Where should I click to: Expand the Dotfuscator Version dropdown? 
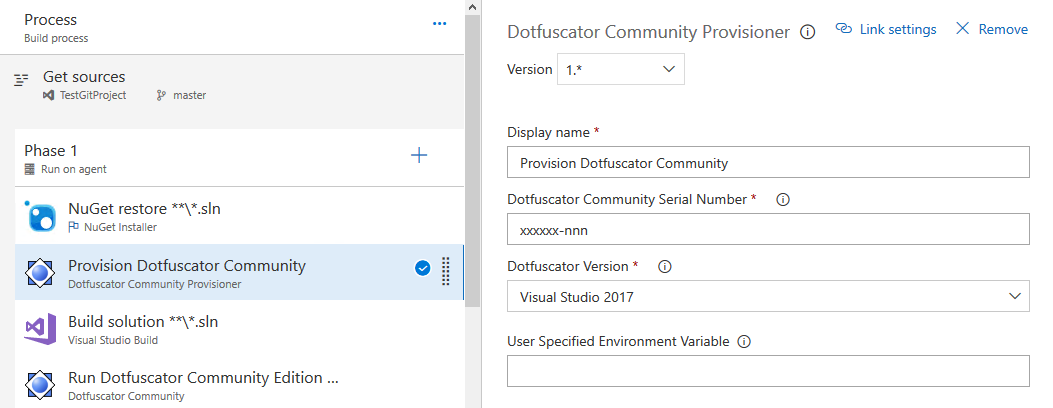(x=768, y=297)
